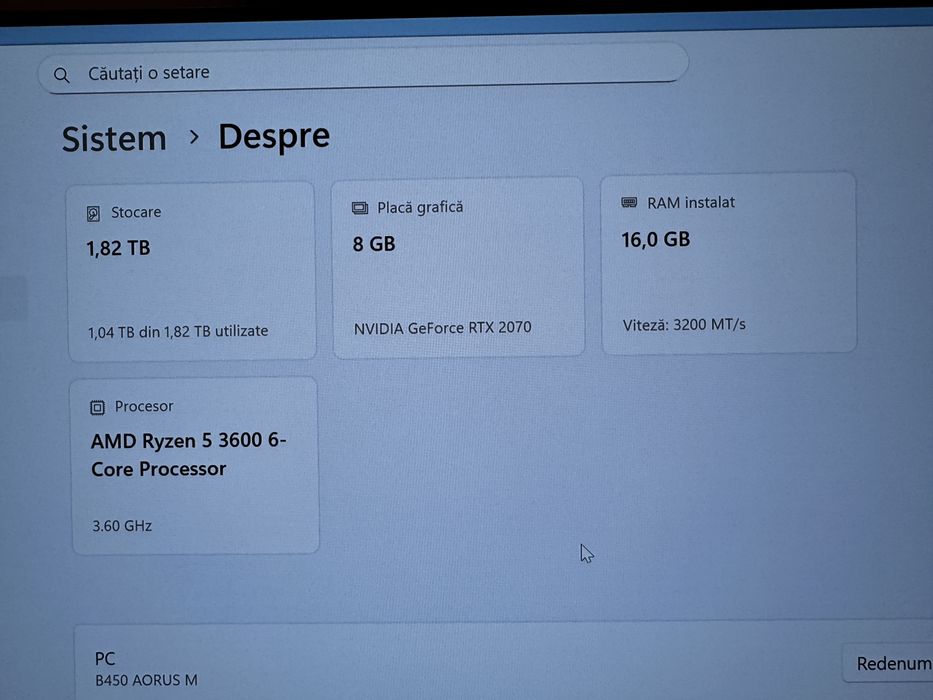Click the breadcrumb chevron after Sistem
Viewport: 933px width, 700px height.
[x=193, y=138]
